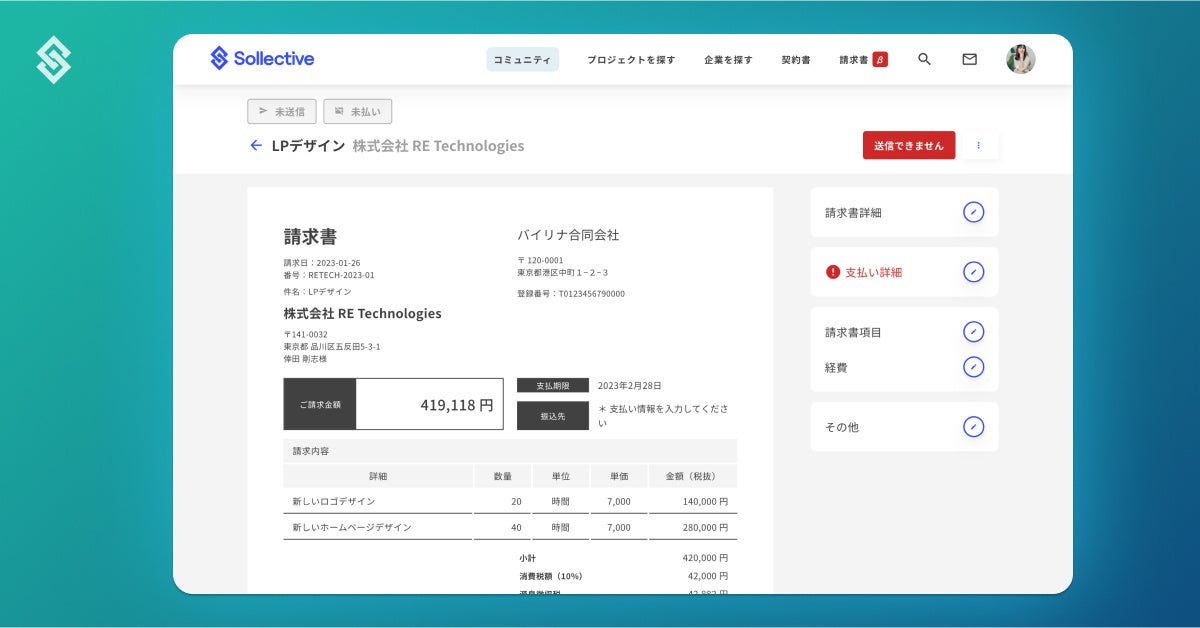Click the red warning icon by 支払い詳細
Screen dimensions: 1200x628
833,272
